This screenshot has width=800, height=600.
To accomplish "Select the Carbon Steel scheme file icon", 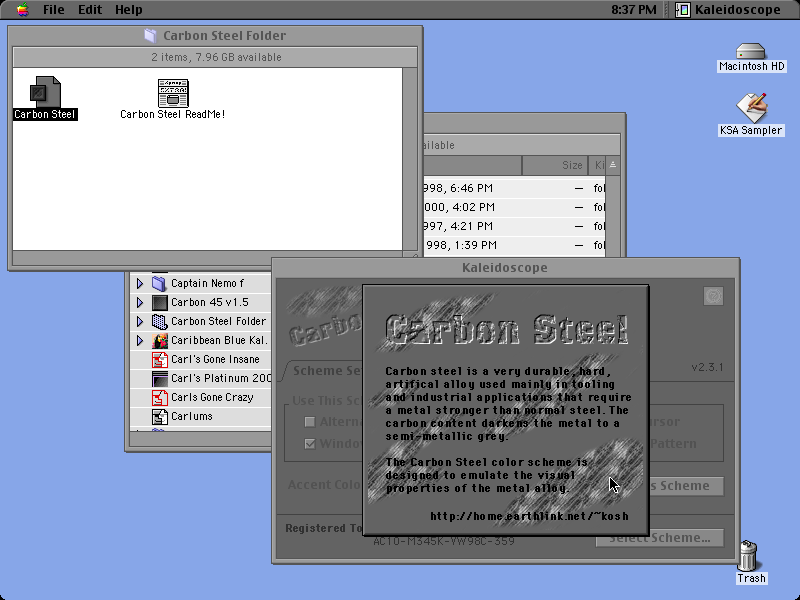I will [x=45, y=92].
